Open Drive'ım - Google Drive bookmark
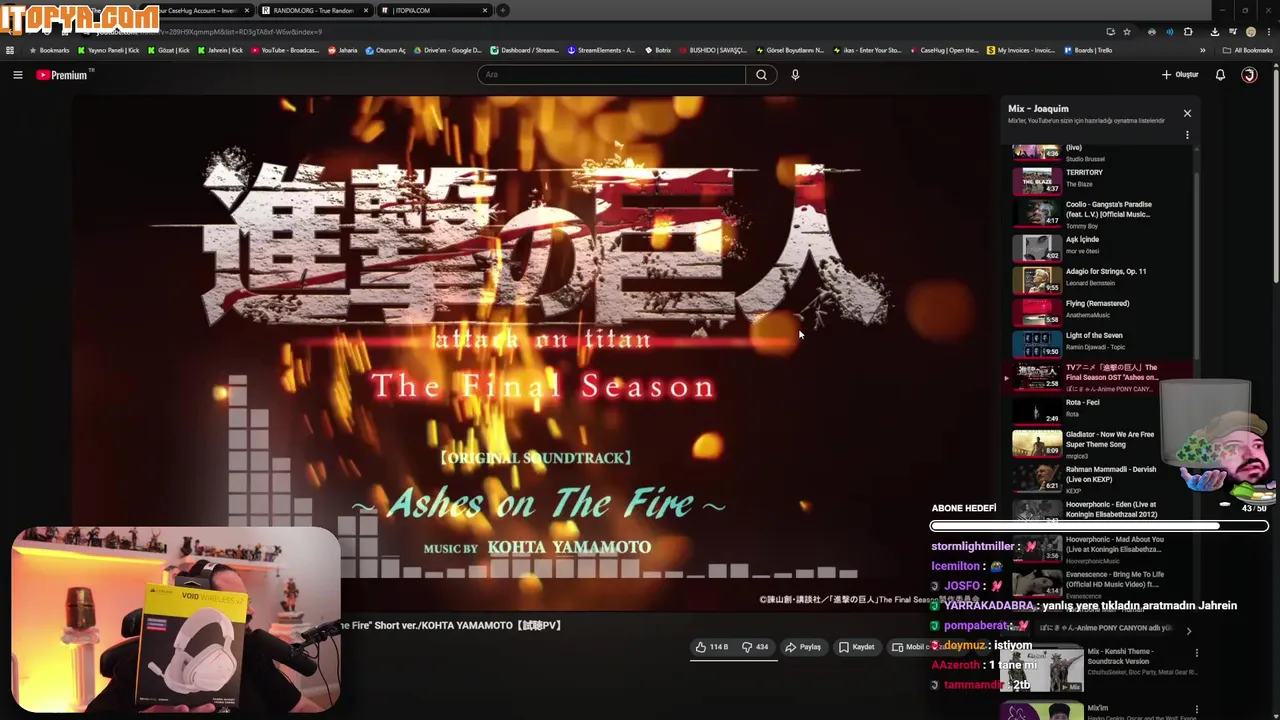 (447, 50)
